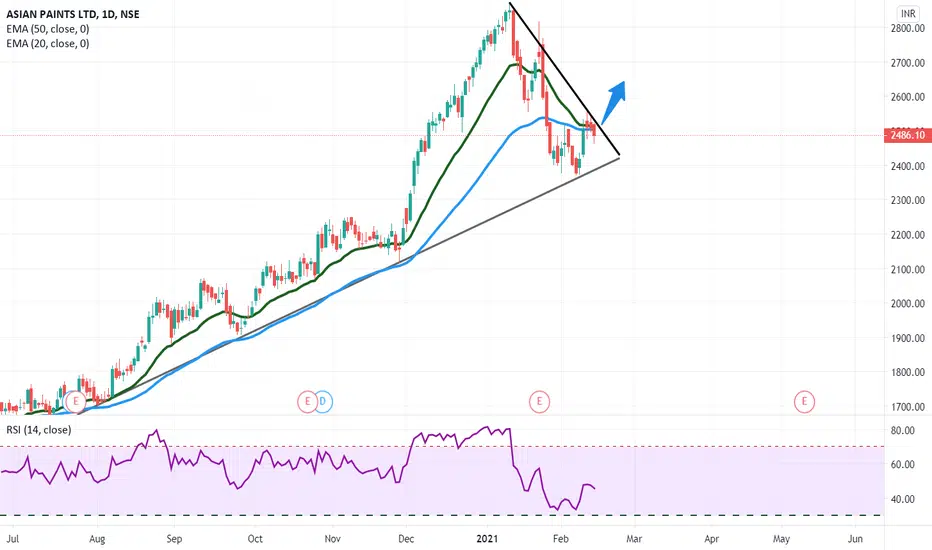Click the 2100.00 price axis label

tap(908, 269)
